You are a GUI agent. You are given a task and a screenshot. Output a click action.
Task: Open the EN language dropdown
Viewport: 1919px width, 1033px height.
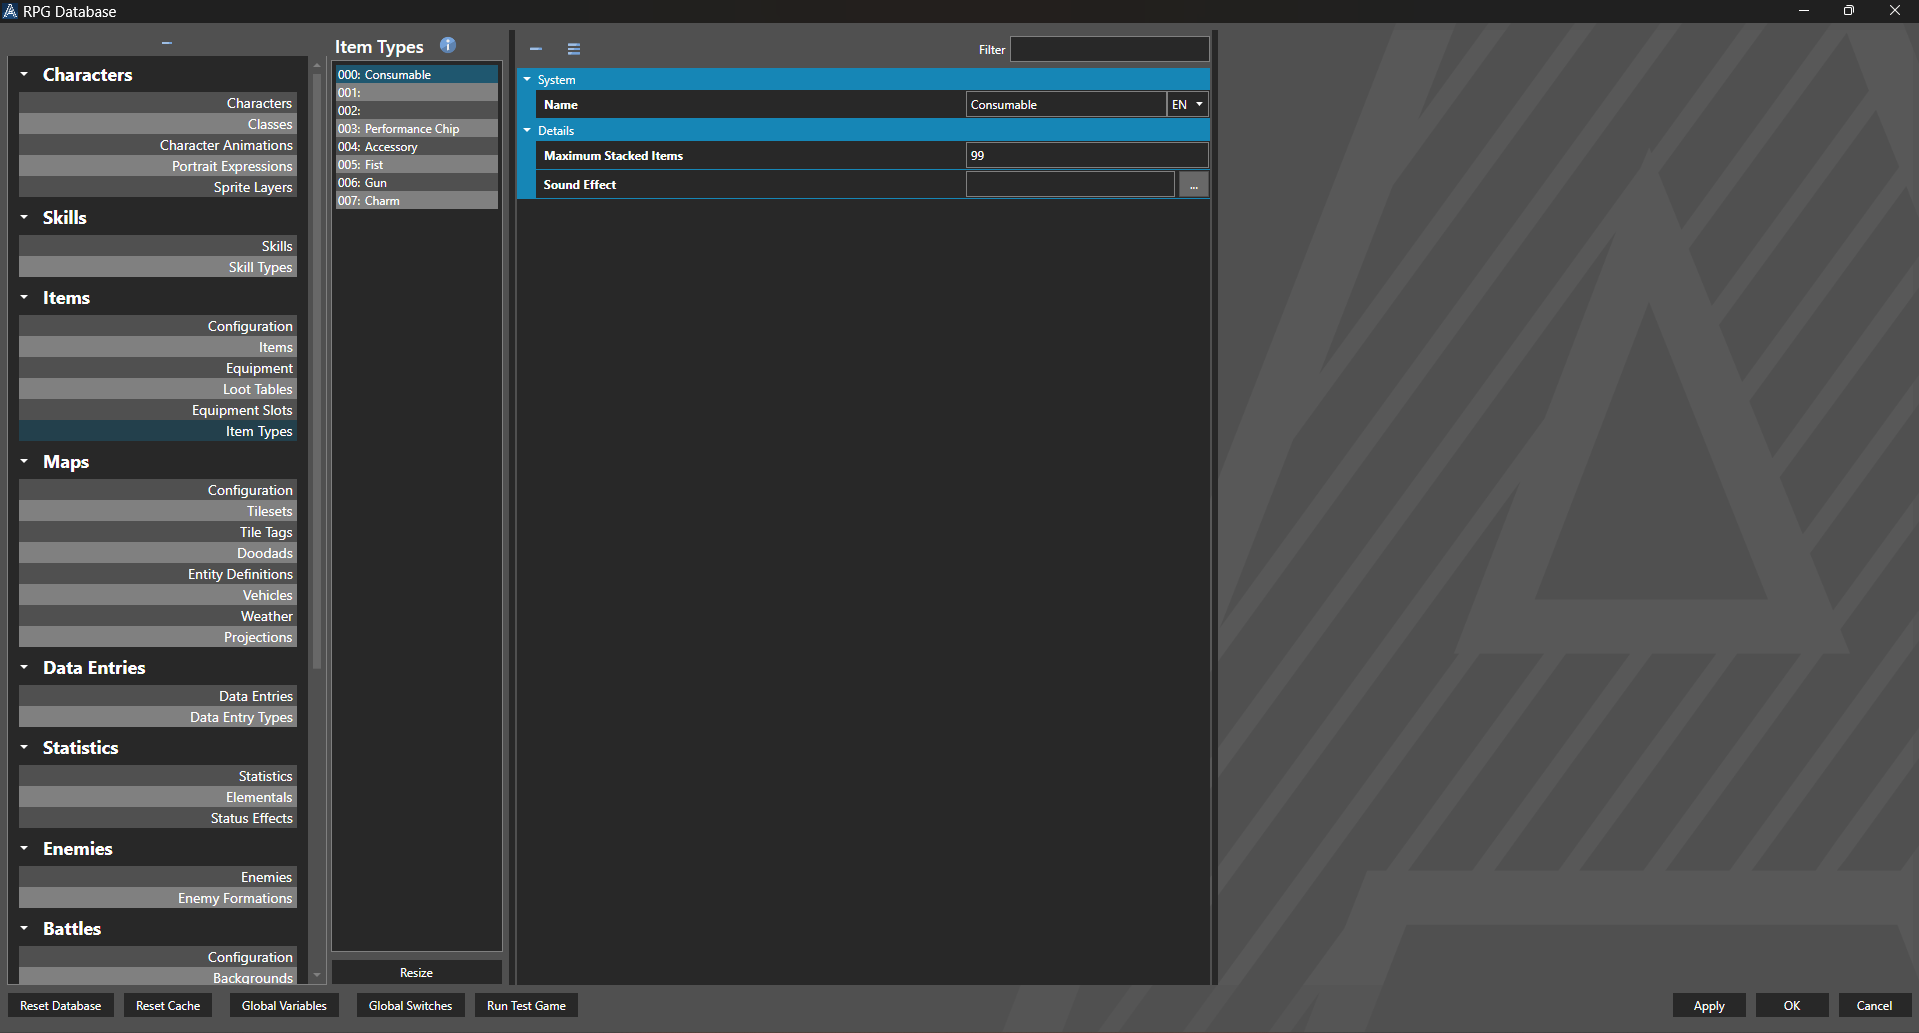[1186, 104]
